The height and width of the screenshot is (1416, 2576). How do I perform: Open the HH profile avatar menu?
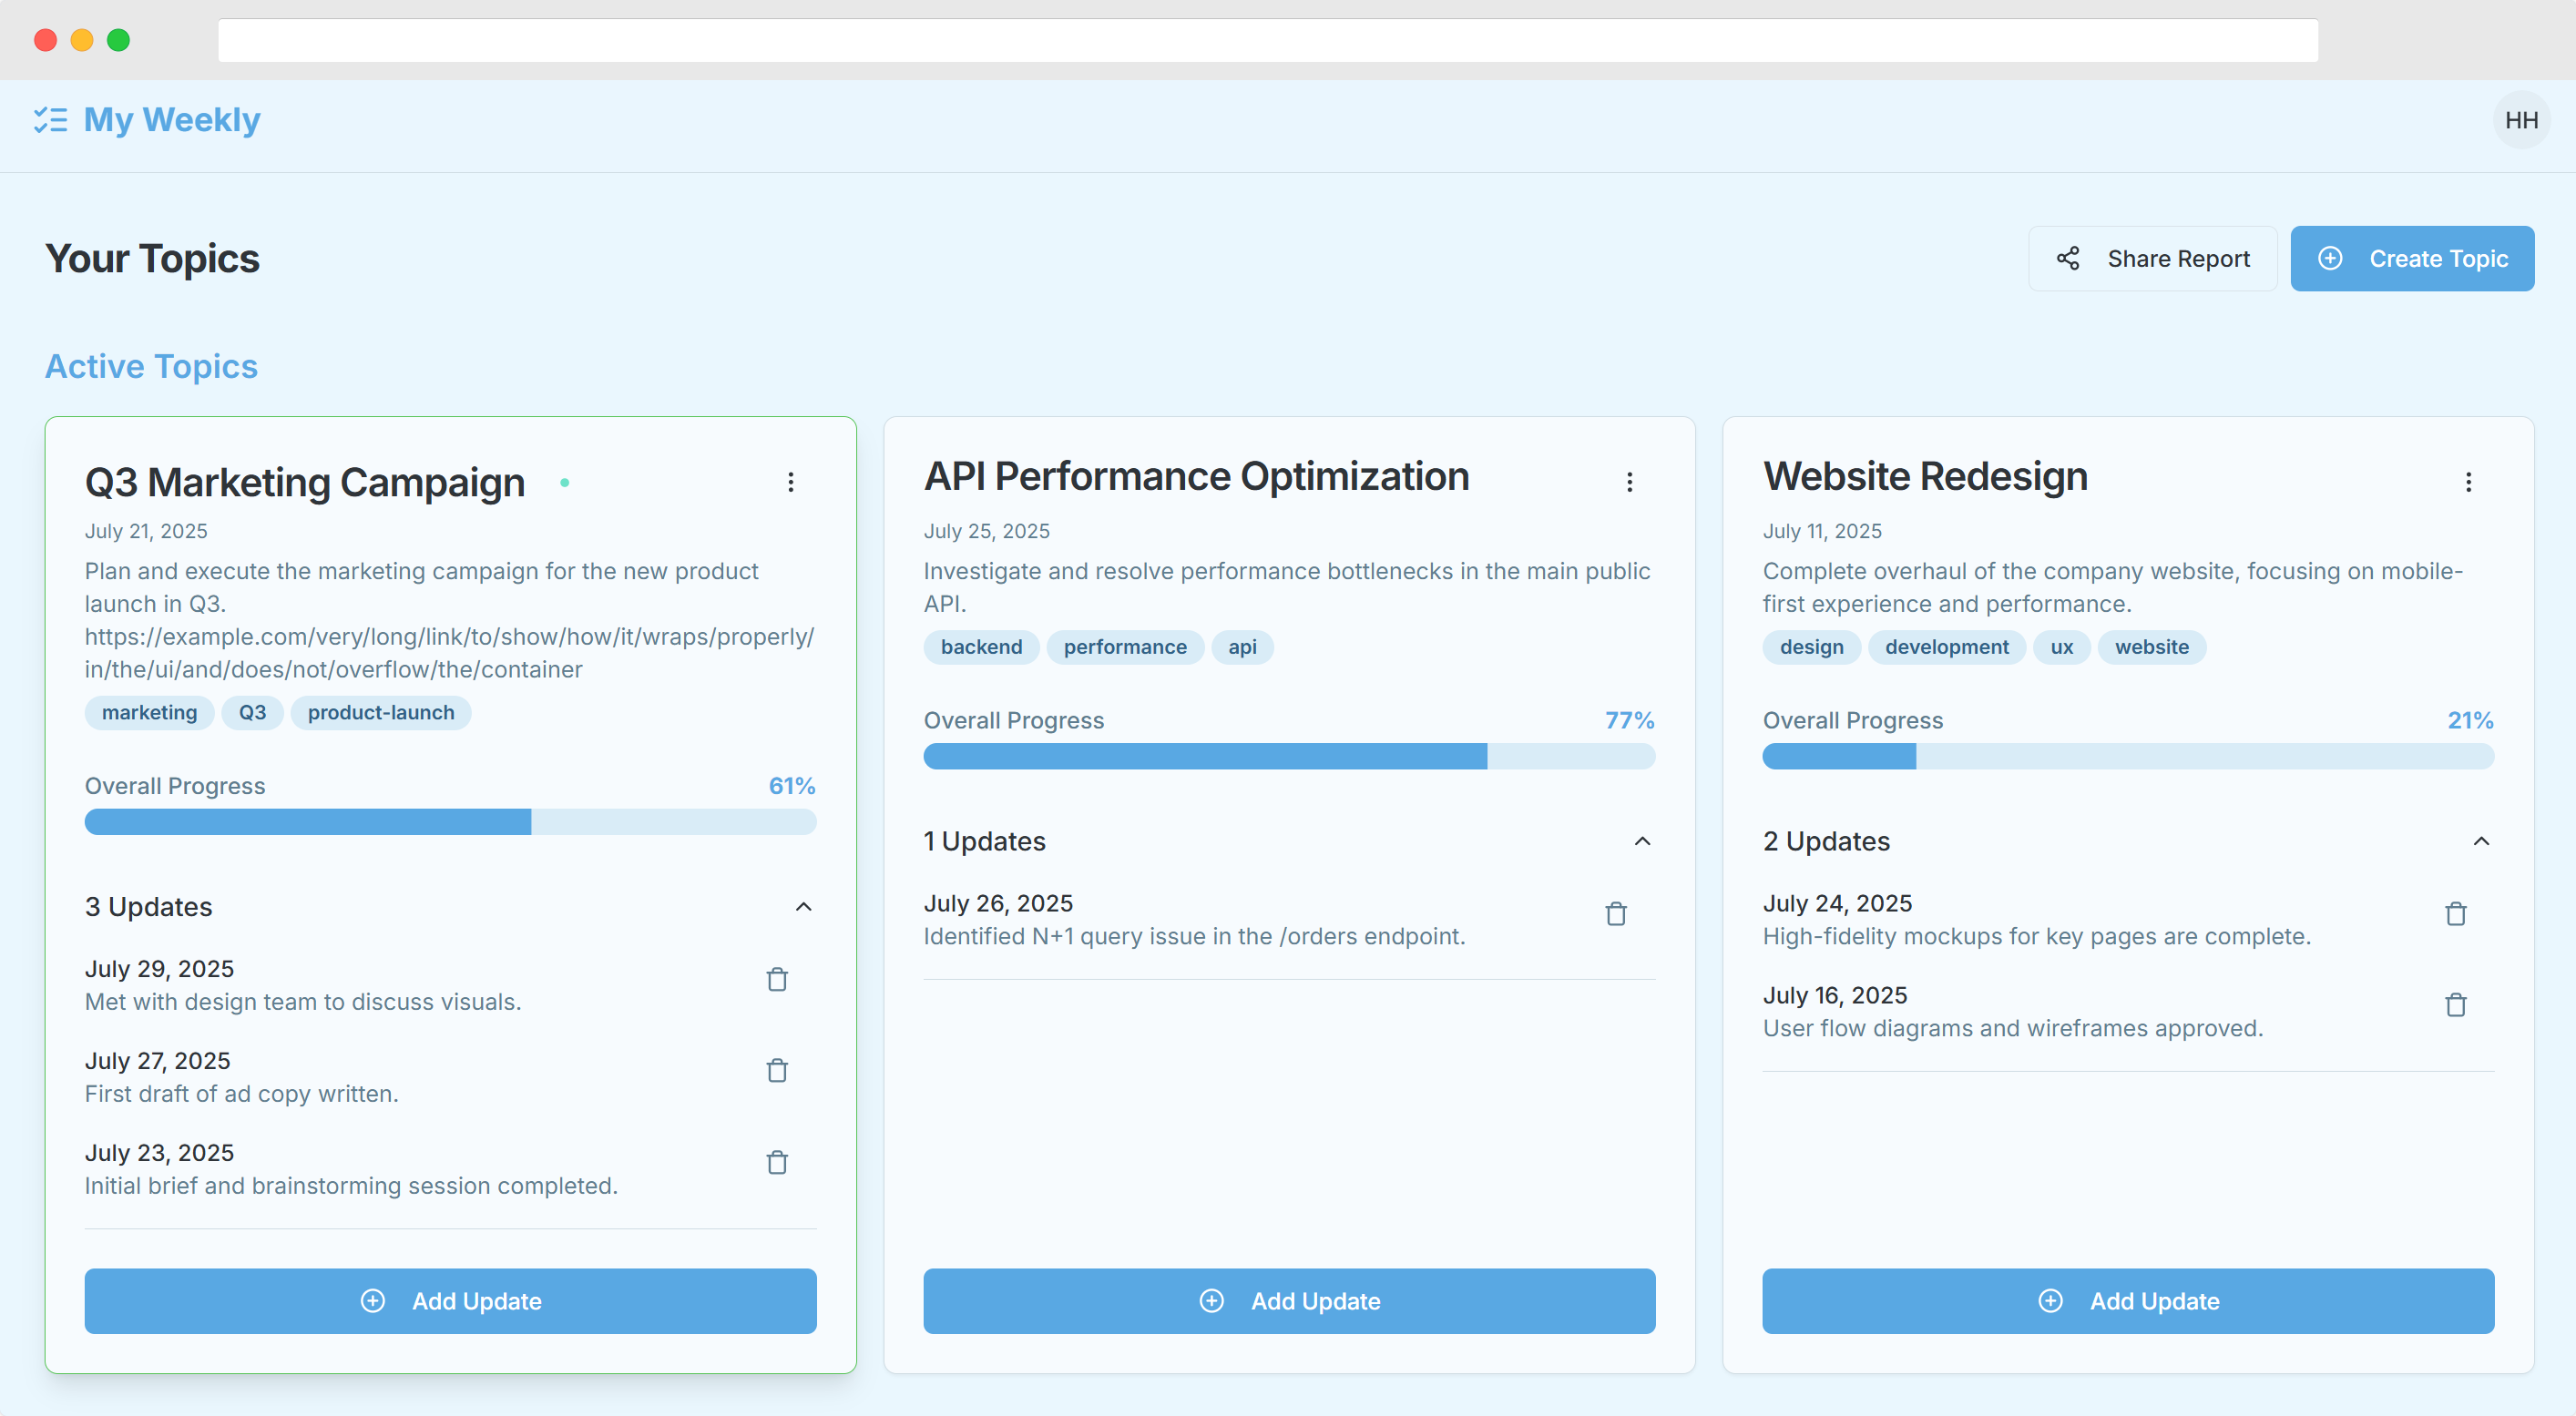point(2522,120)
